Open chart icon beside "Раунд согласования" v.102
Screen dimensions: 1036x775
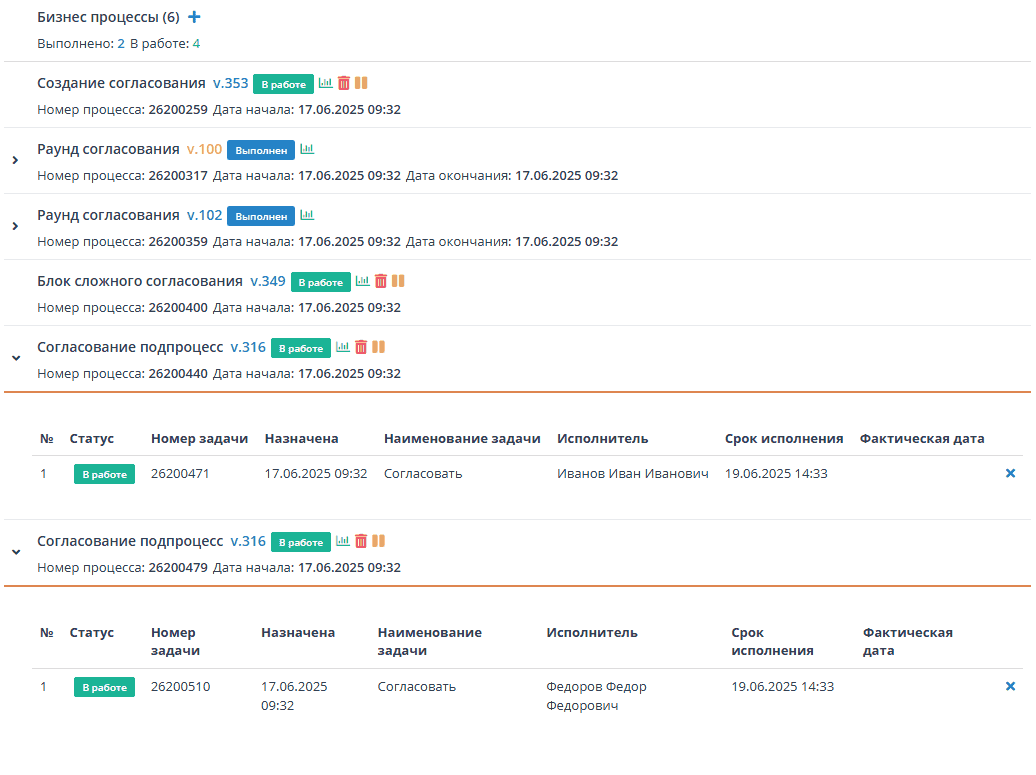point(309,214)
